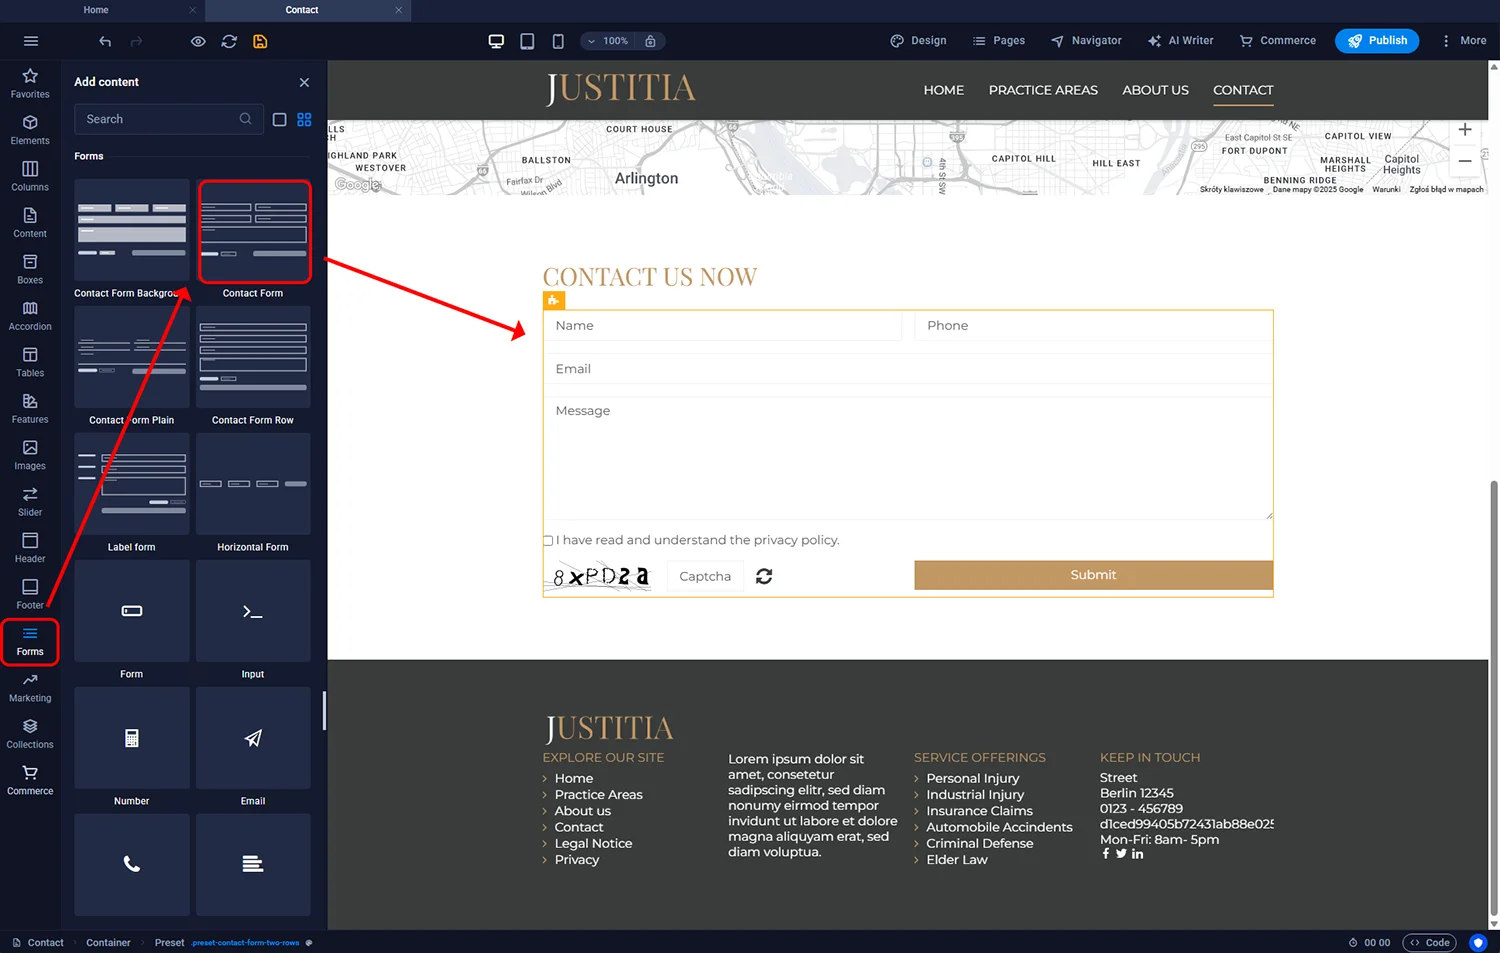Open Accordion in the sidebar
Viewport: 1500px width, 953px height.
(30, 316)
